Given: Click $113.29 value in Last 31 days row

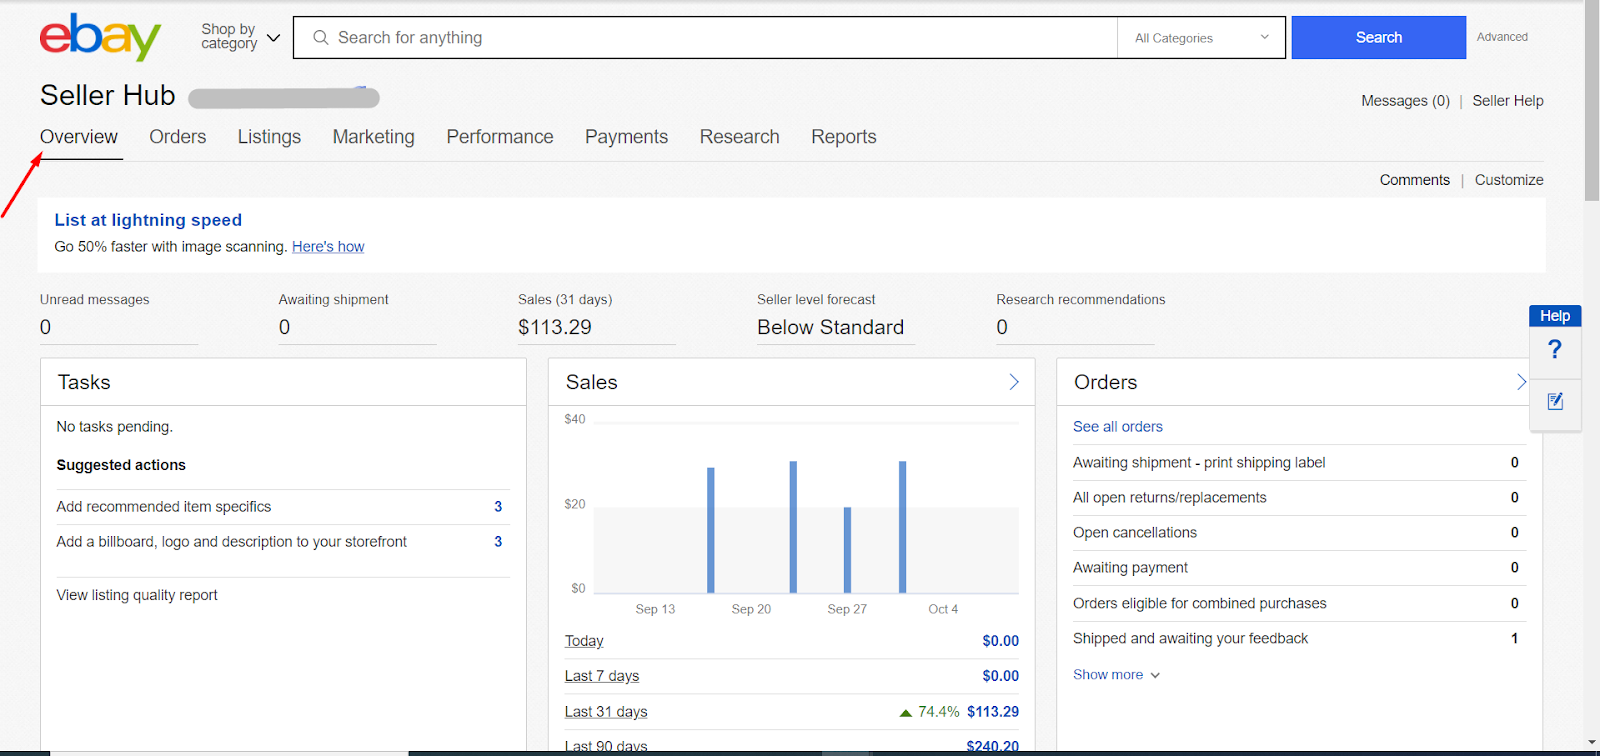Looking at the screenshot, I should [993, 712].
